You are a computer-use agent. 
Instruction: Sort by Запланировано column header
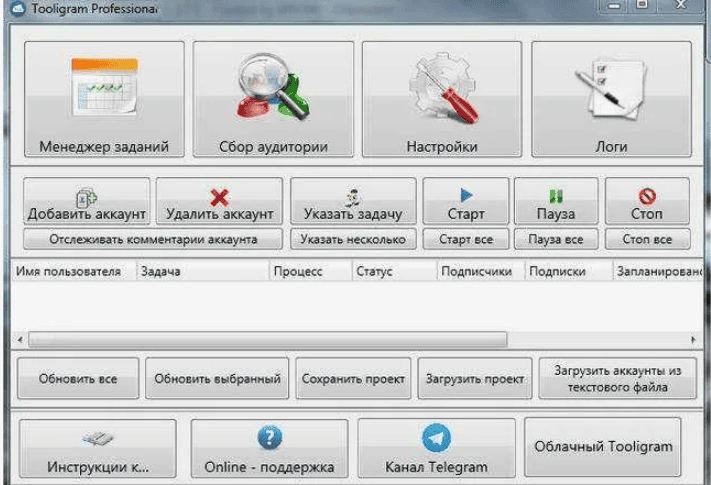pos(658,271)
